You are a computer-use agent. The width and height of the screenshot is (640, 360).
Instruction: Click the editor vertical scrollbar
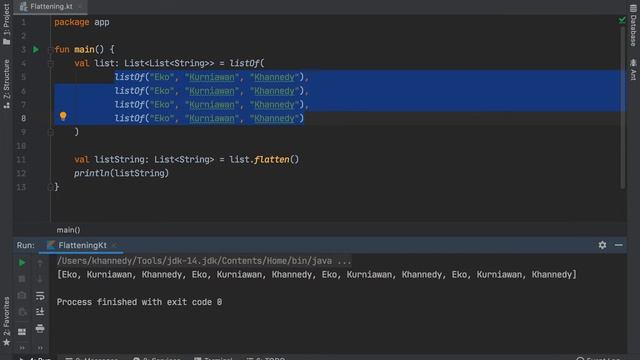tap(622, 108)
